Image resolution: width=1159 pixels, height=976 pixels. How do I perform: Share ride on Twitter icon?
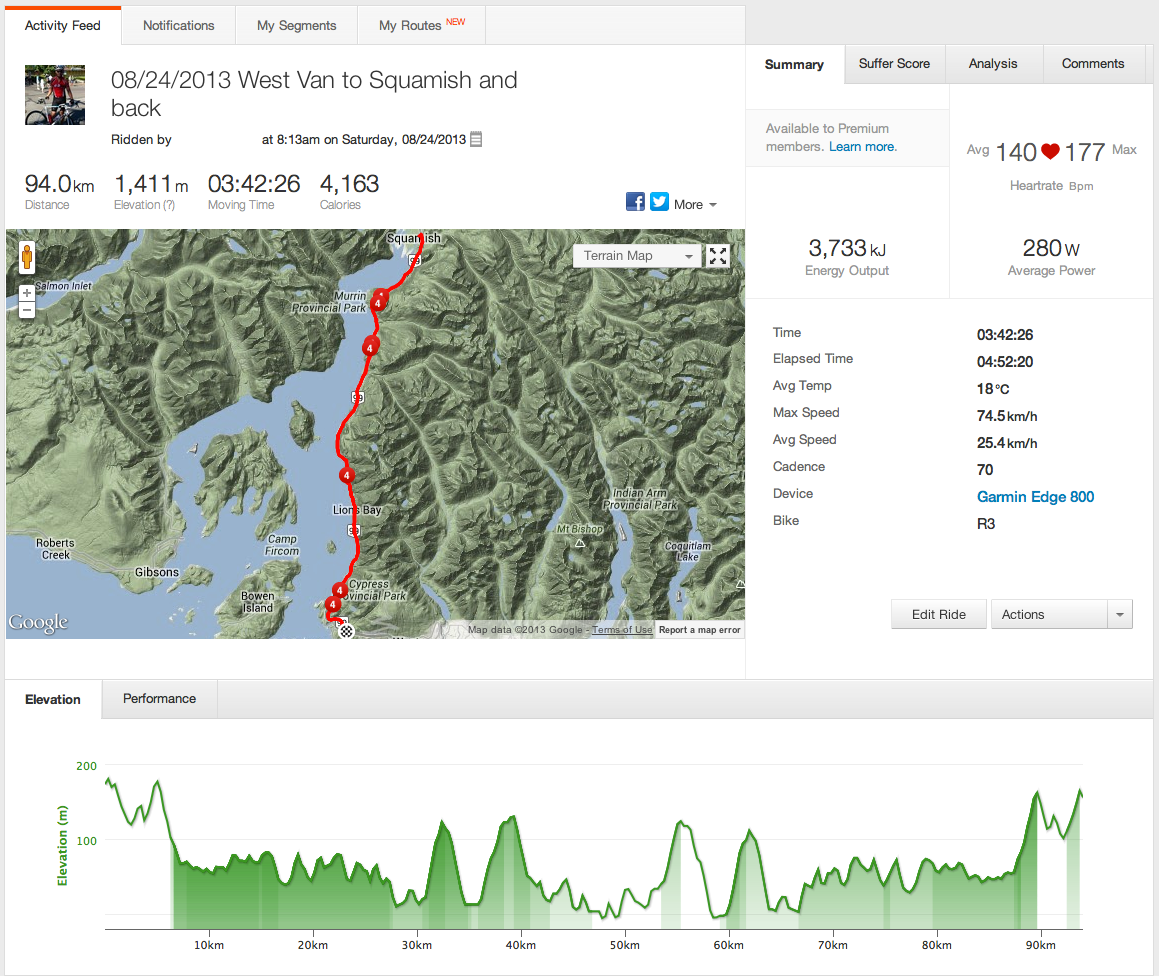click(x=659, y=202)
